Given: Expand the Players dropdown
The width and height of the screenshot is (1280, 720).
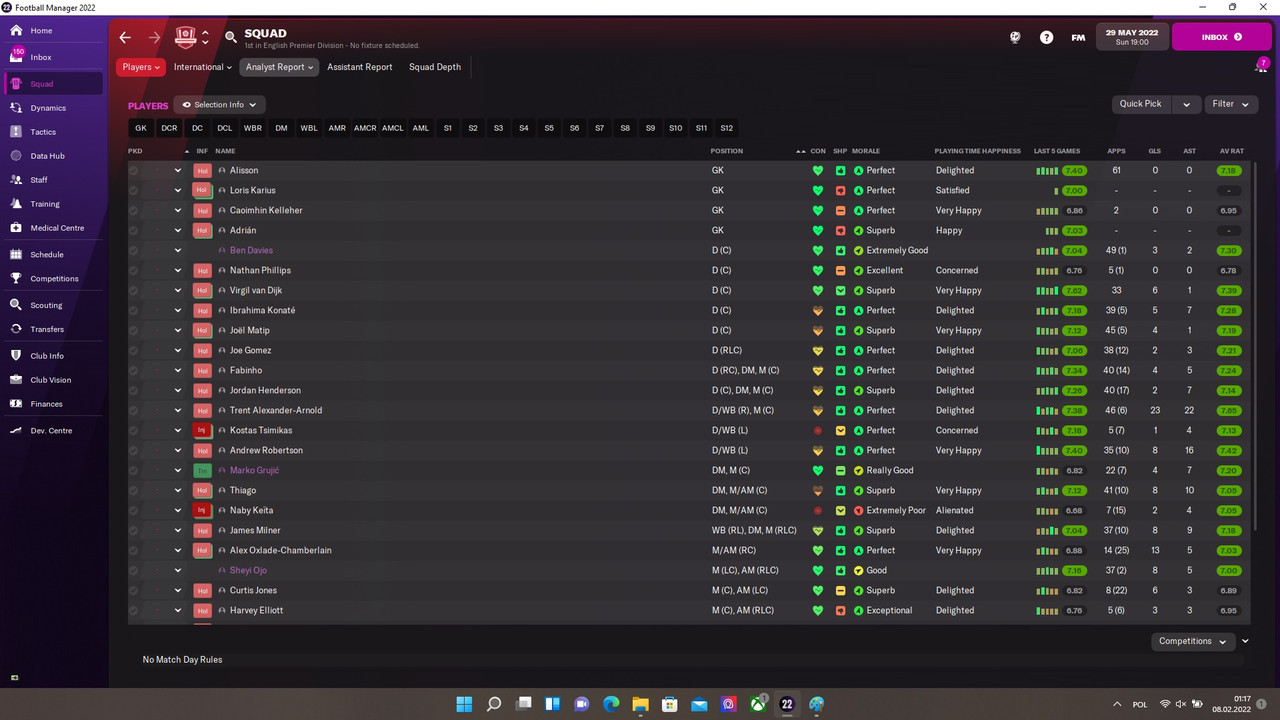Looking at the screenshot, I should [141, 67].
